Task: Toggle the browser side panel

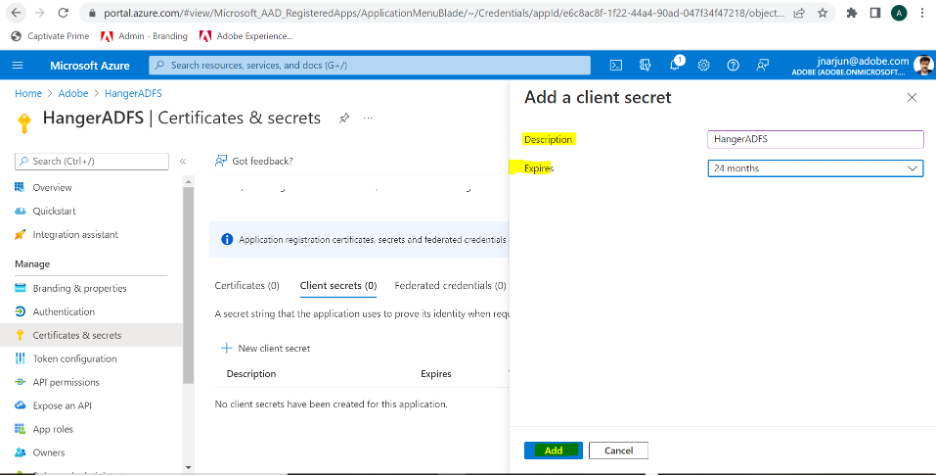Action: 875,13
